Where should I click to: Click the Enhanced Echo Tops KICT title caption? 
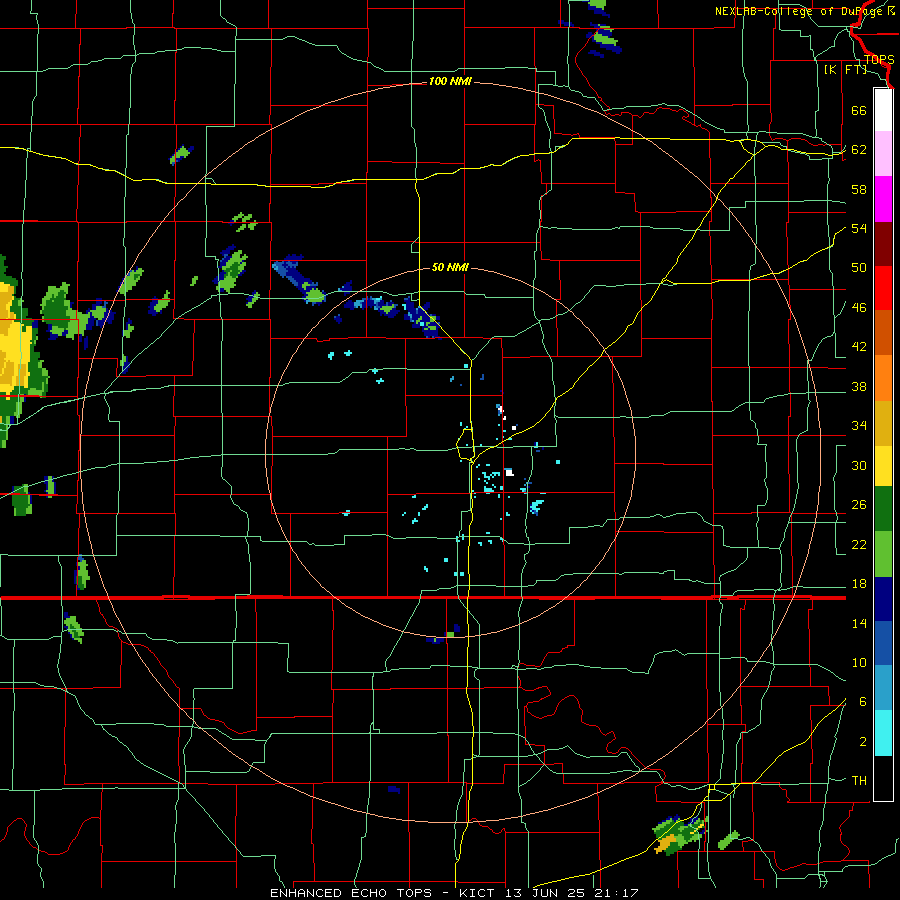(x=454, y=893)
